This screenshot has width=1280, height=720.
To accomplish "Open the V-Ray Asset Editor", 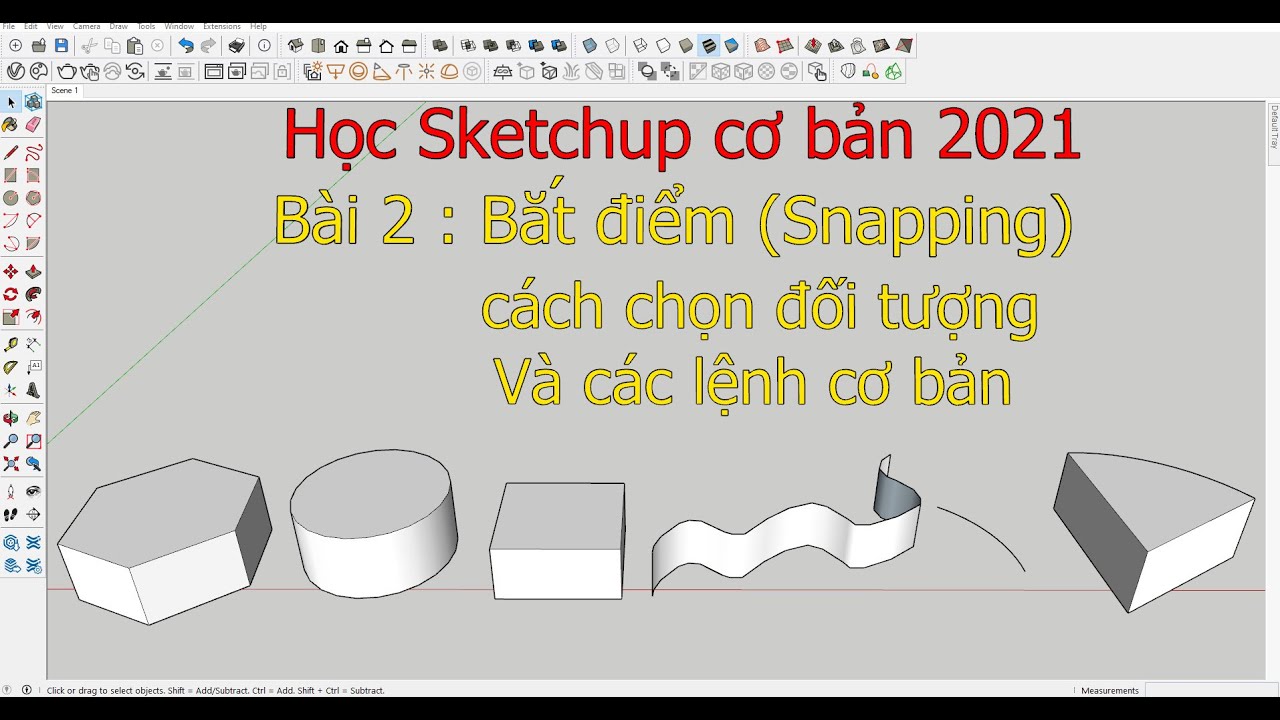I will [16, 71].
